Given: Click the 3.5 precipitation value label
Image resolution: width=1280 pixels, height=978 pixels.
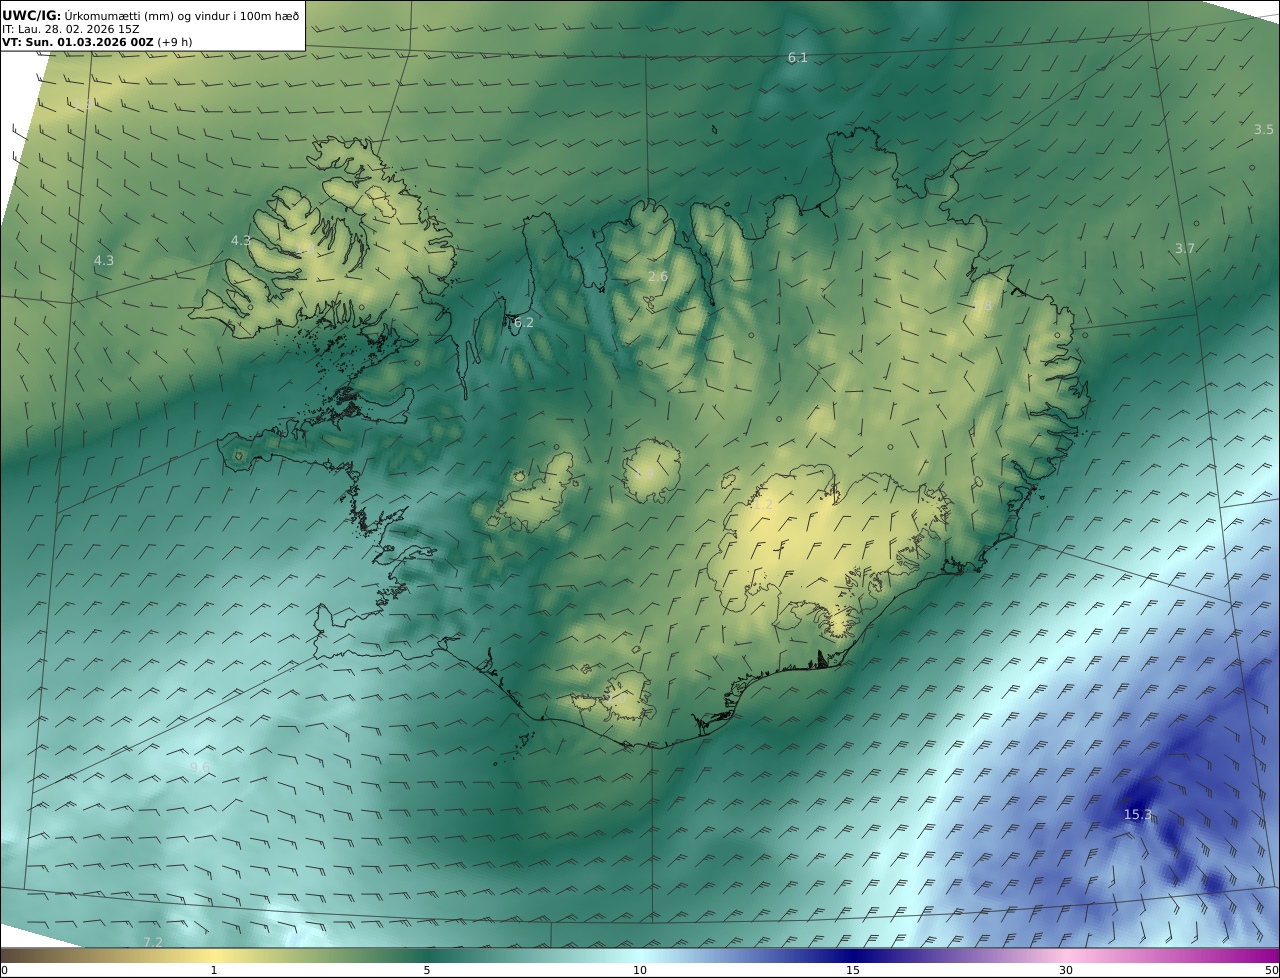Looking at the screenshot, I should (1264, 130).
